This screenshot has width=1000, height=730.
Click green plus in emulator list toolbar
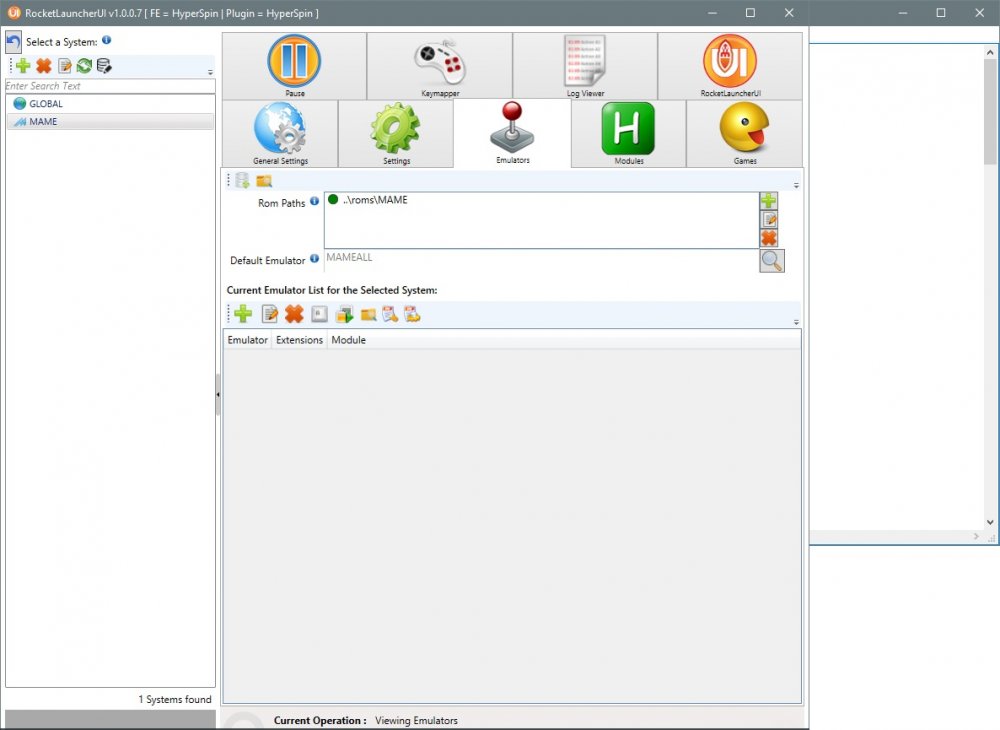tap(243, 314)
